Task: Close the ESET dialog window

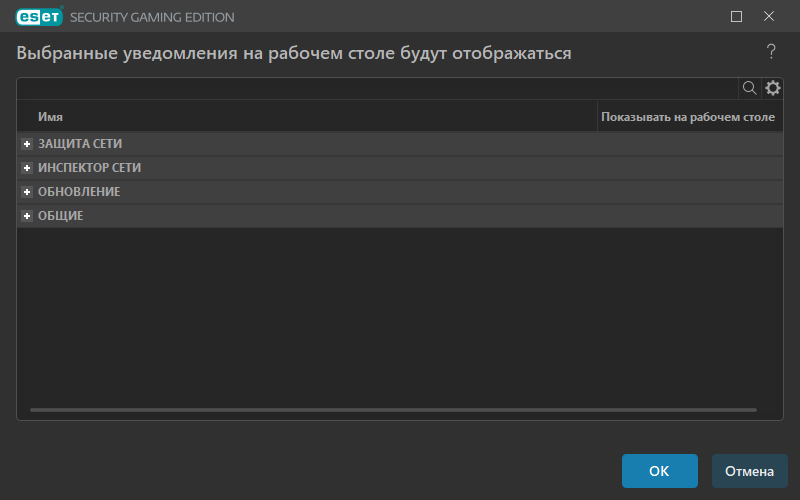Action: 769,17
